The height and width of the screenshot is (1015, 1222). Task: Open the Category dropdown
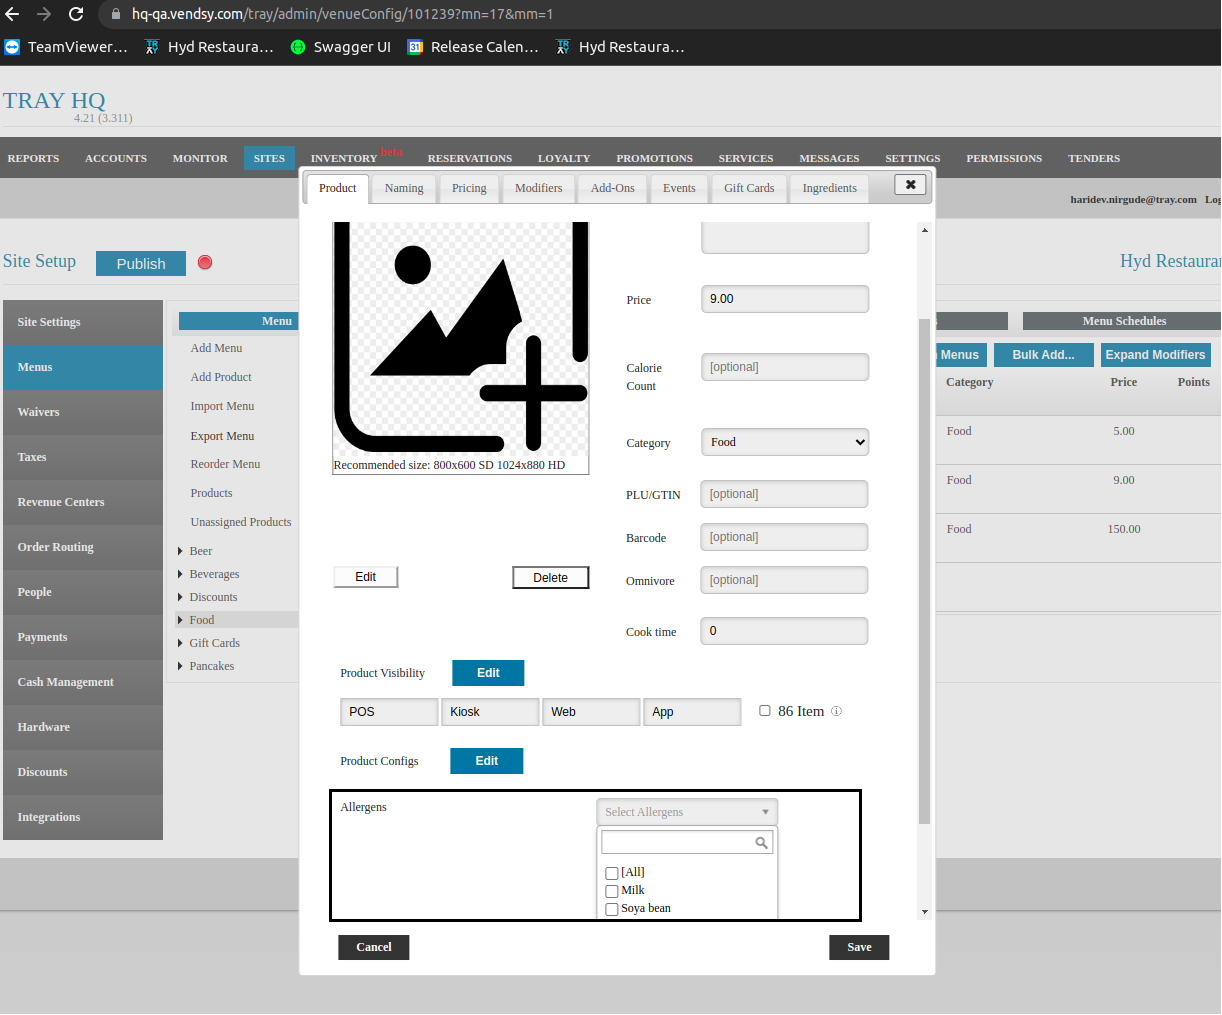(785, 442)
